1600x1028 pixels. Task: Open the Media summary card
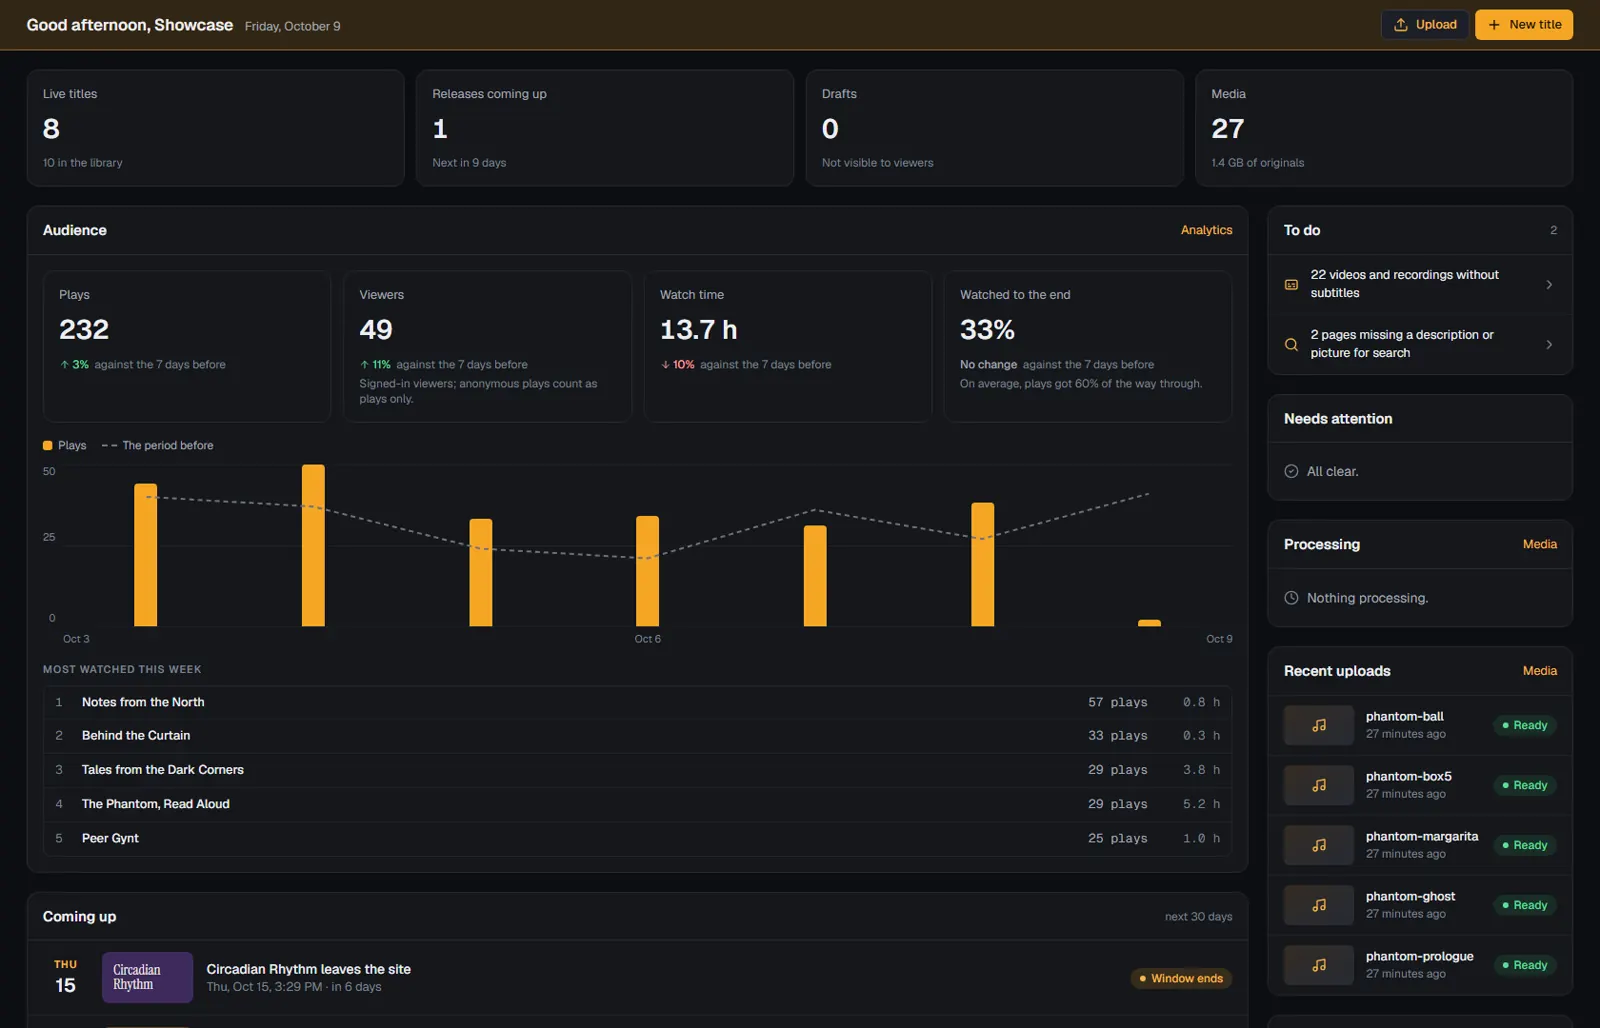1384,128
